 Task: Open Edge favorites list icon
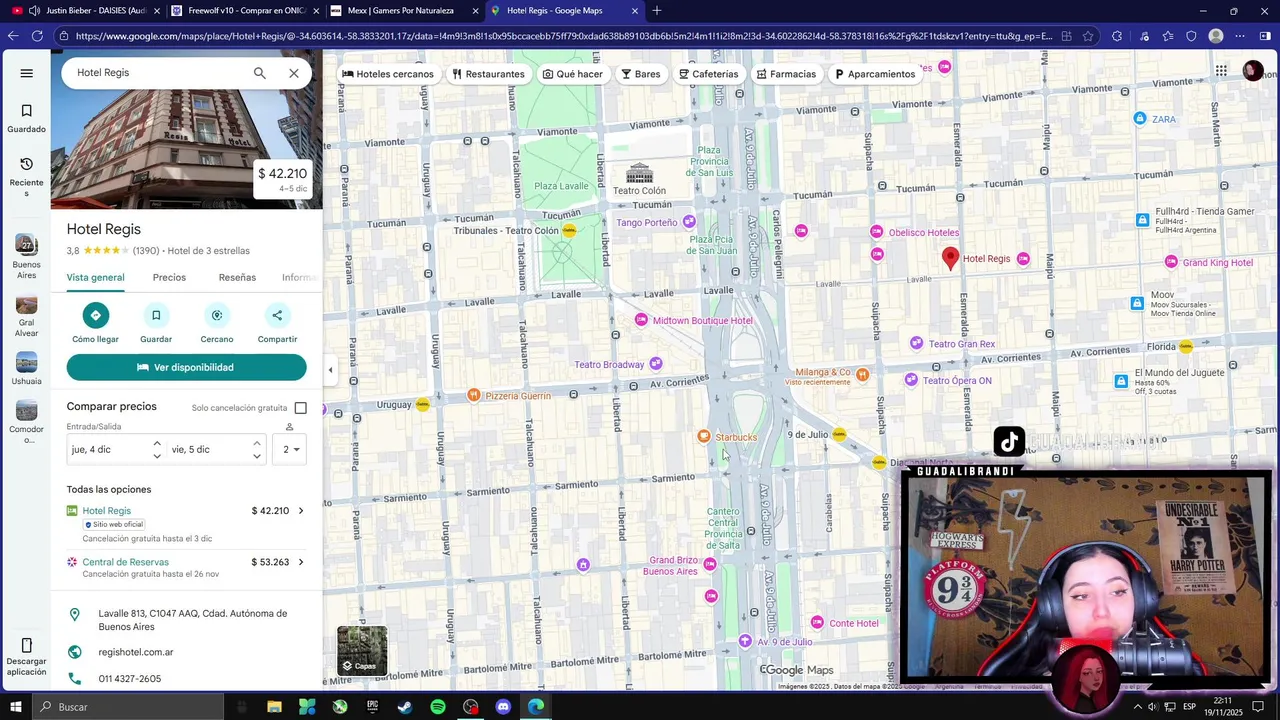tap(1167, 36)
